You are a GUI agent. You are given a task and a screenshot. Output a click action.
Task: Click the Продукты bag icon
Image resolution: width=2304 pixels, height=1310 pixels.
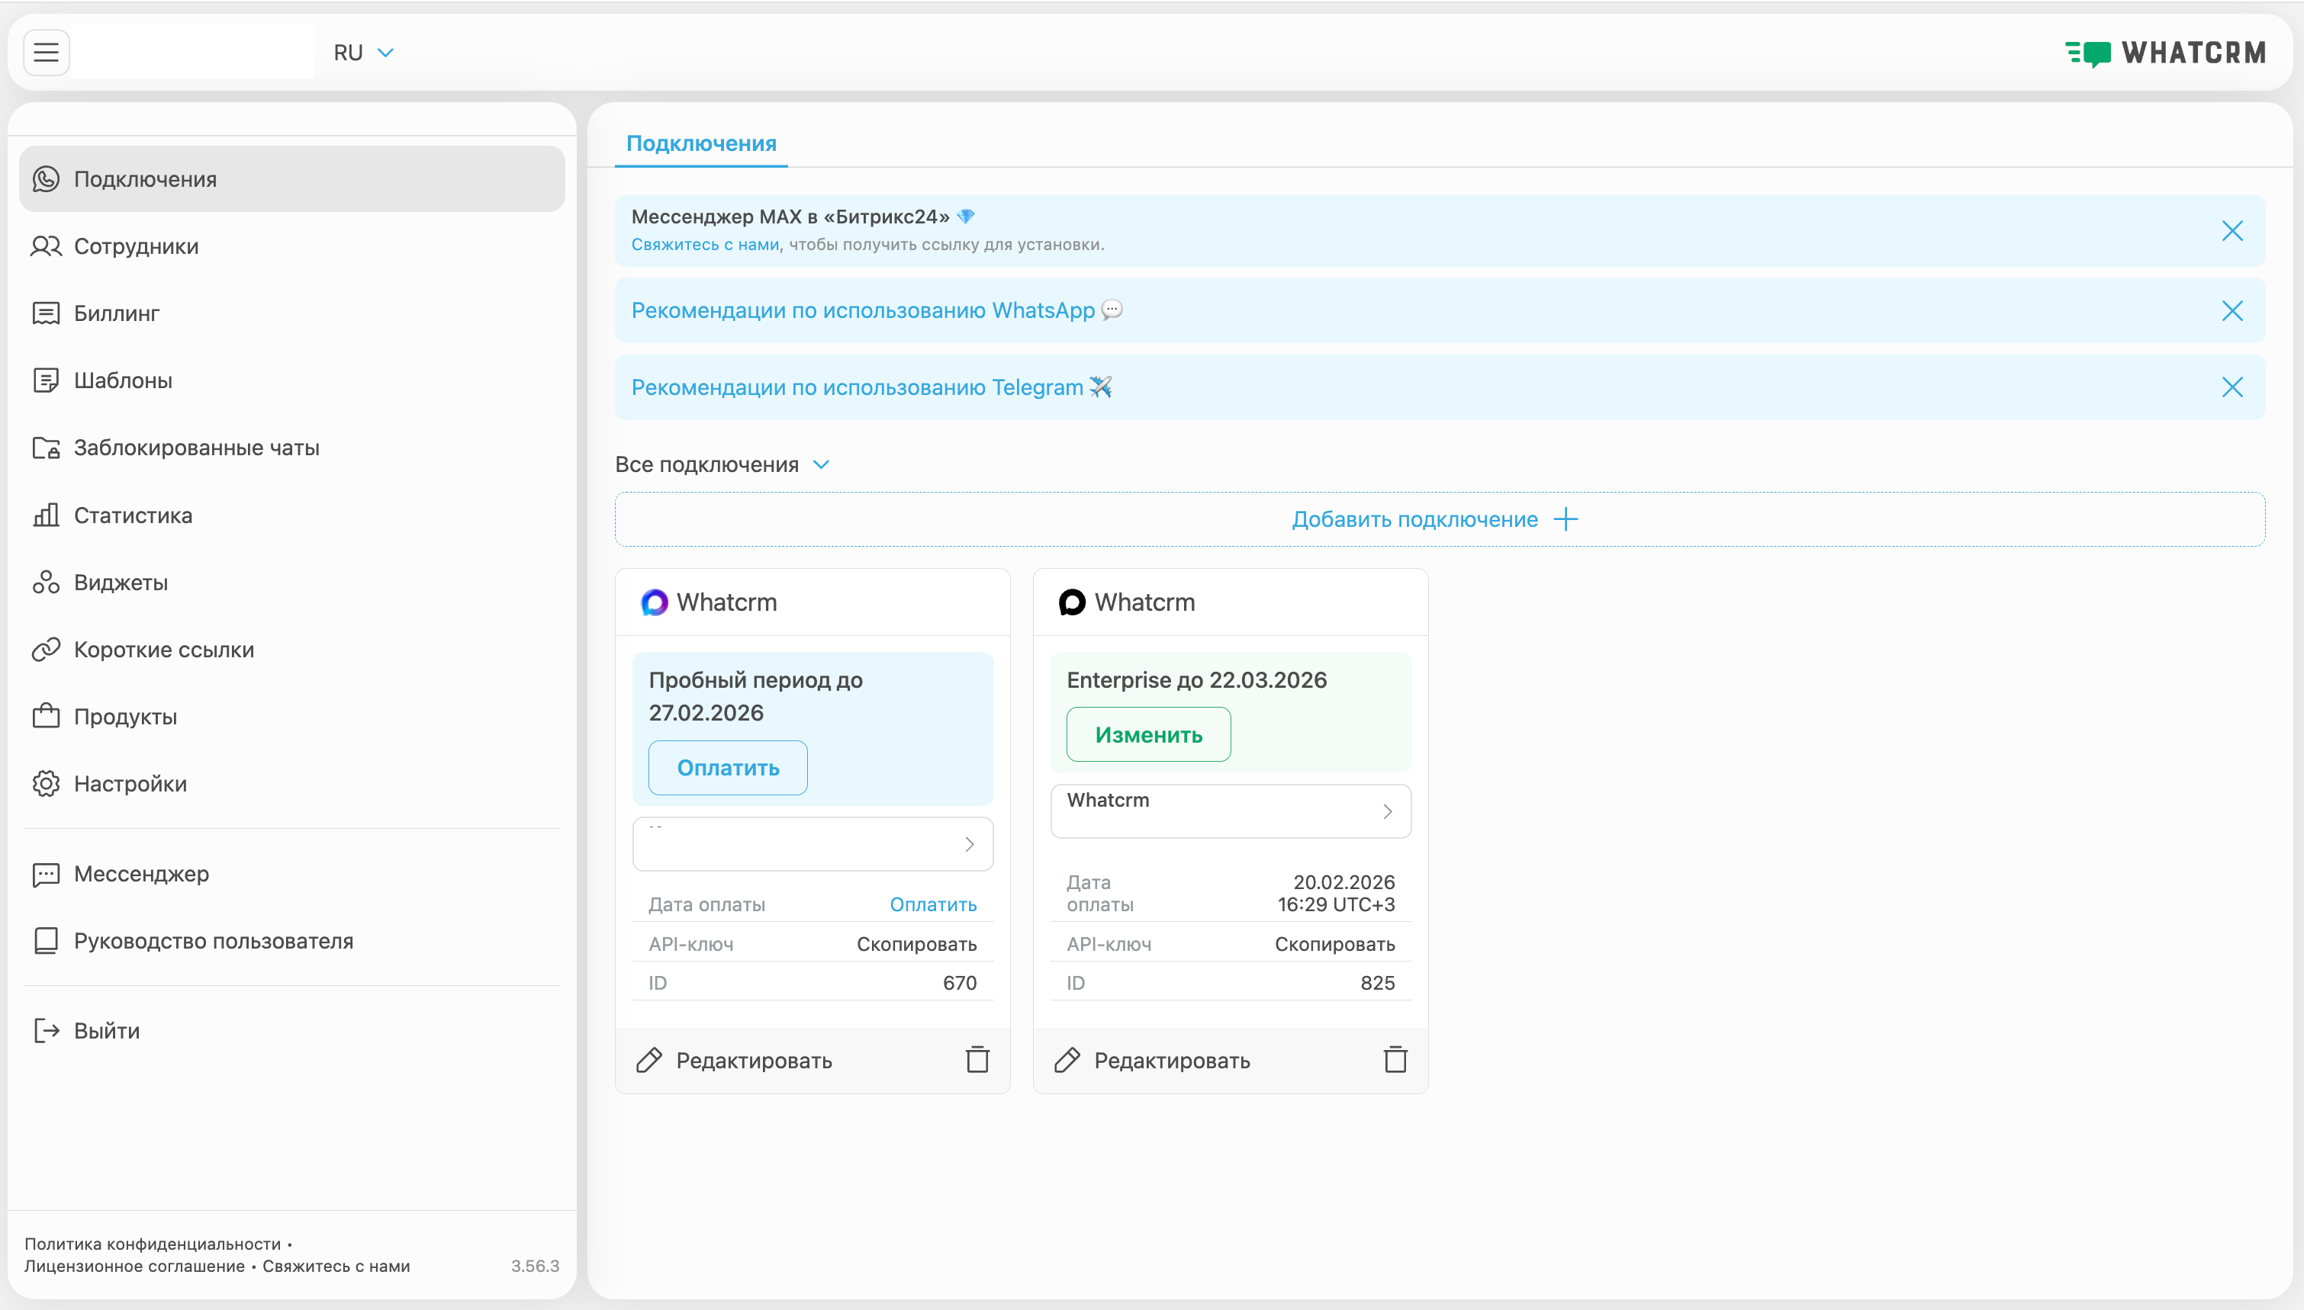coord(46,716)
